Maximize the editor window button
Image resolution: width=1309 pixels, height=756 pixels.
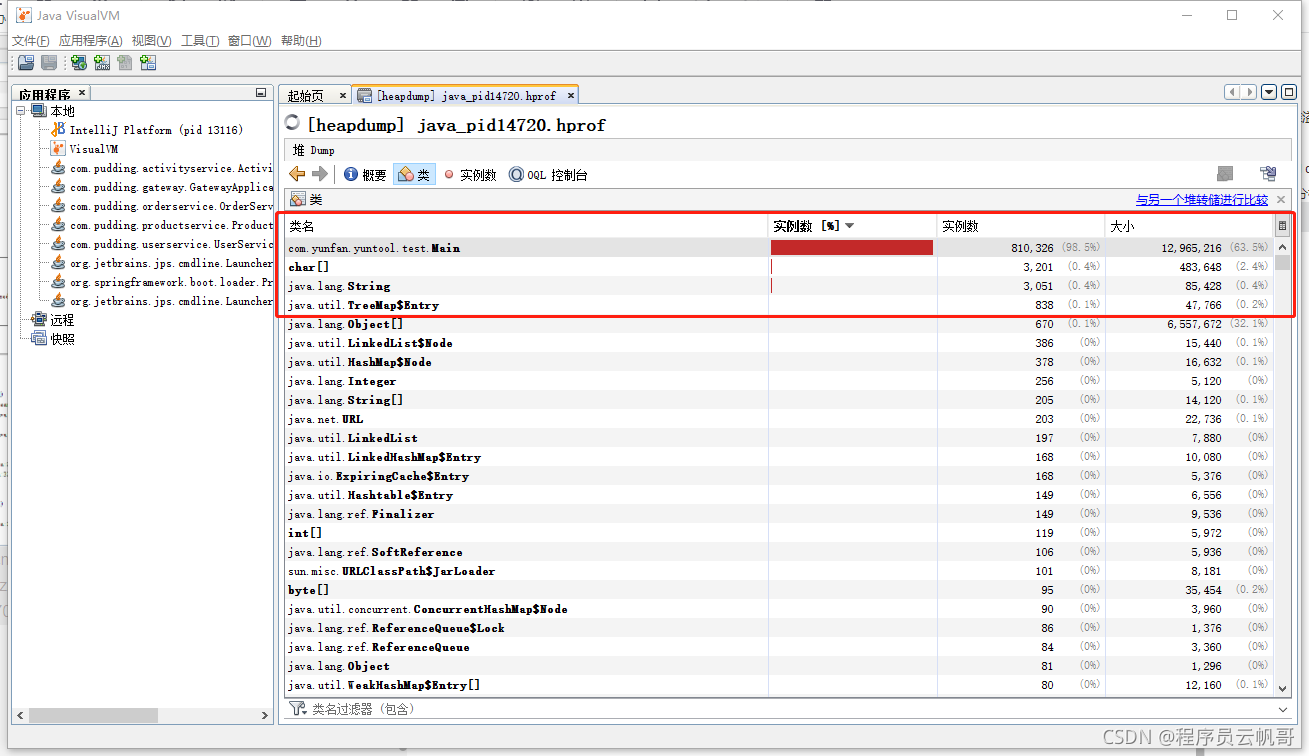click(x=1290, y=92)
